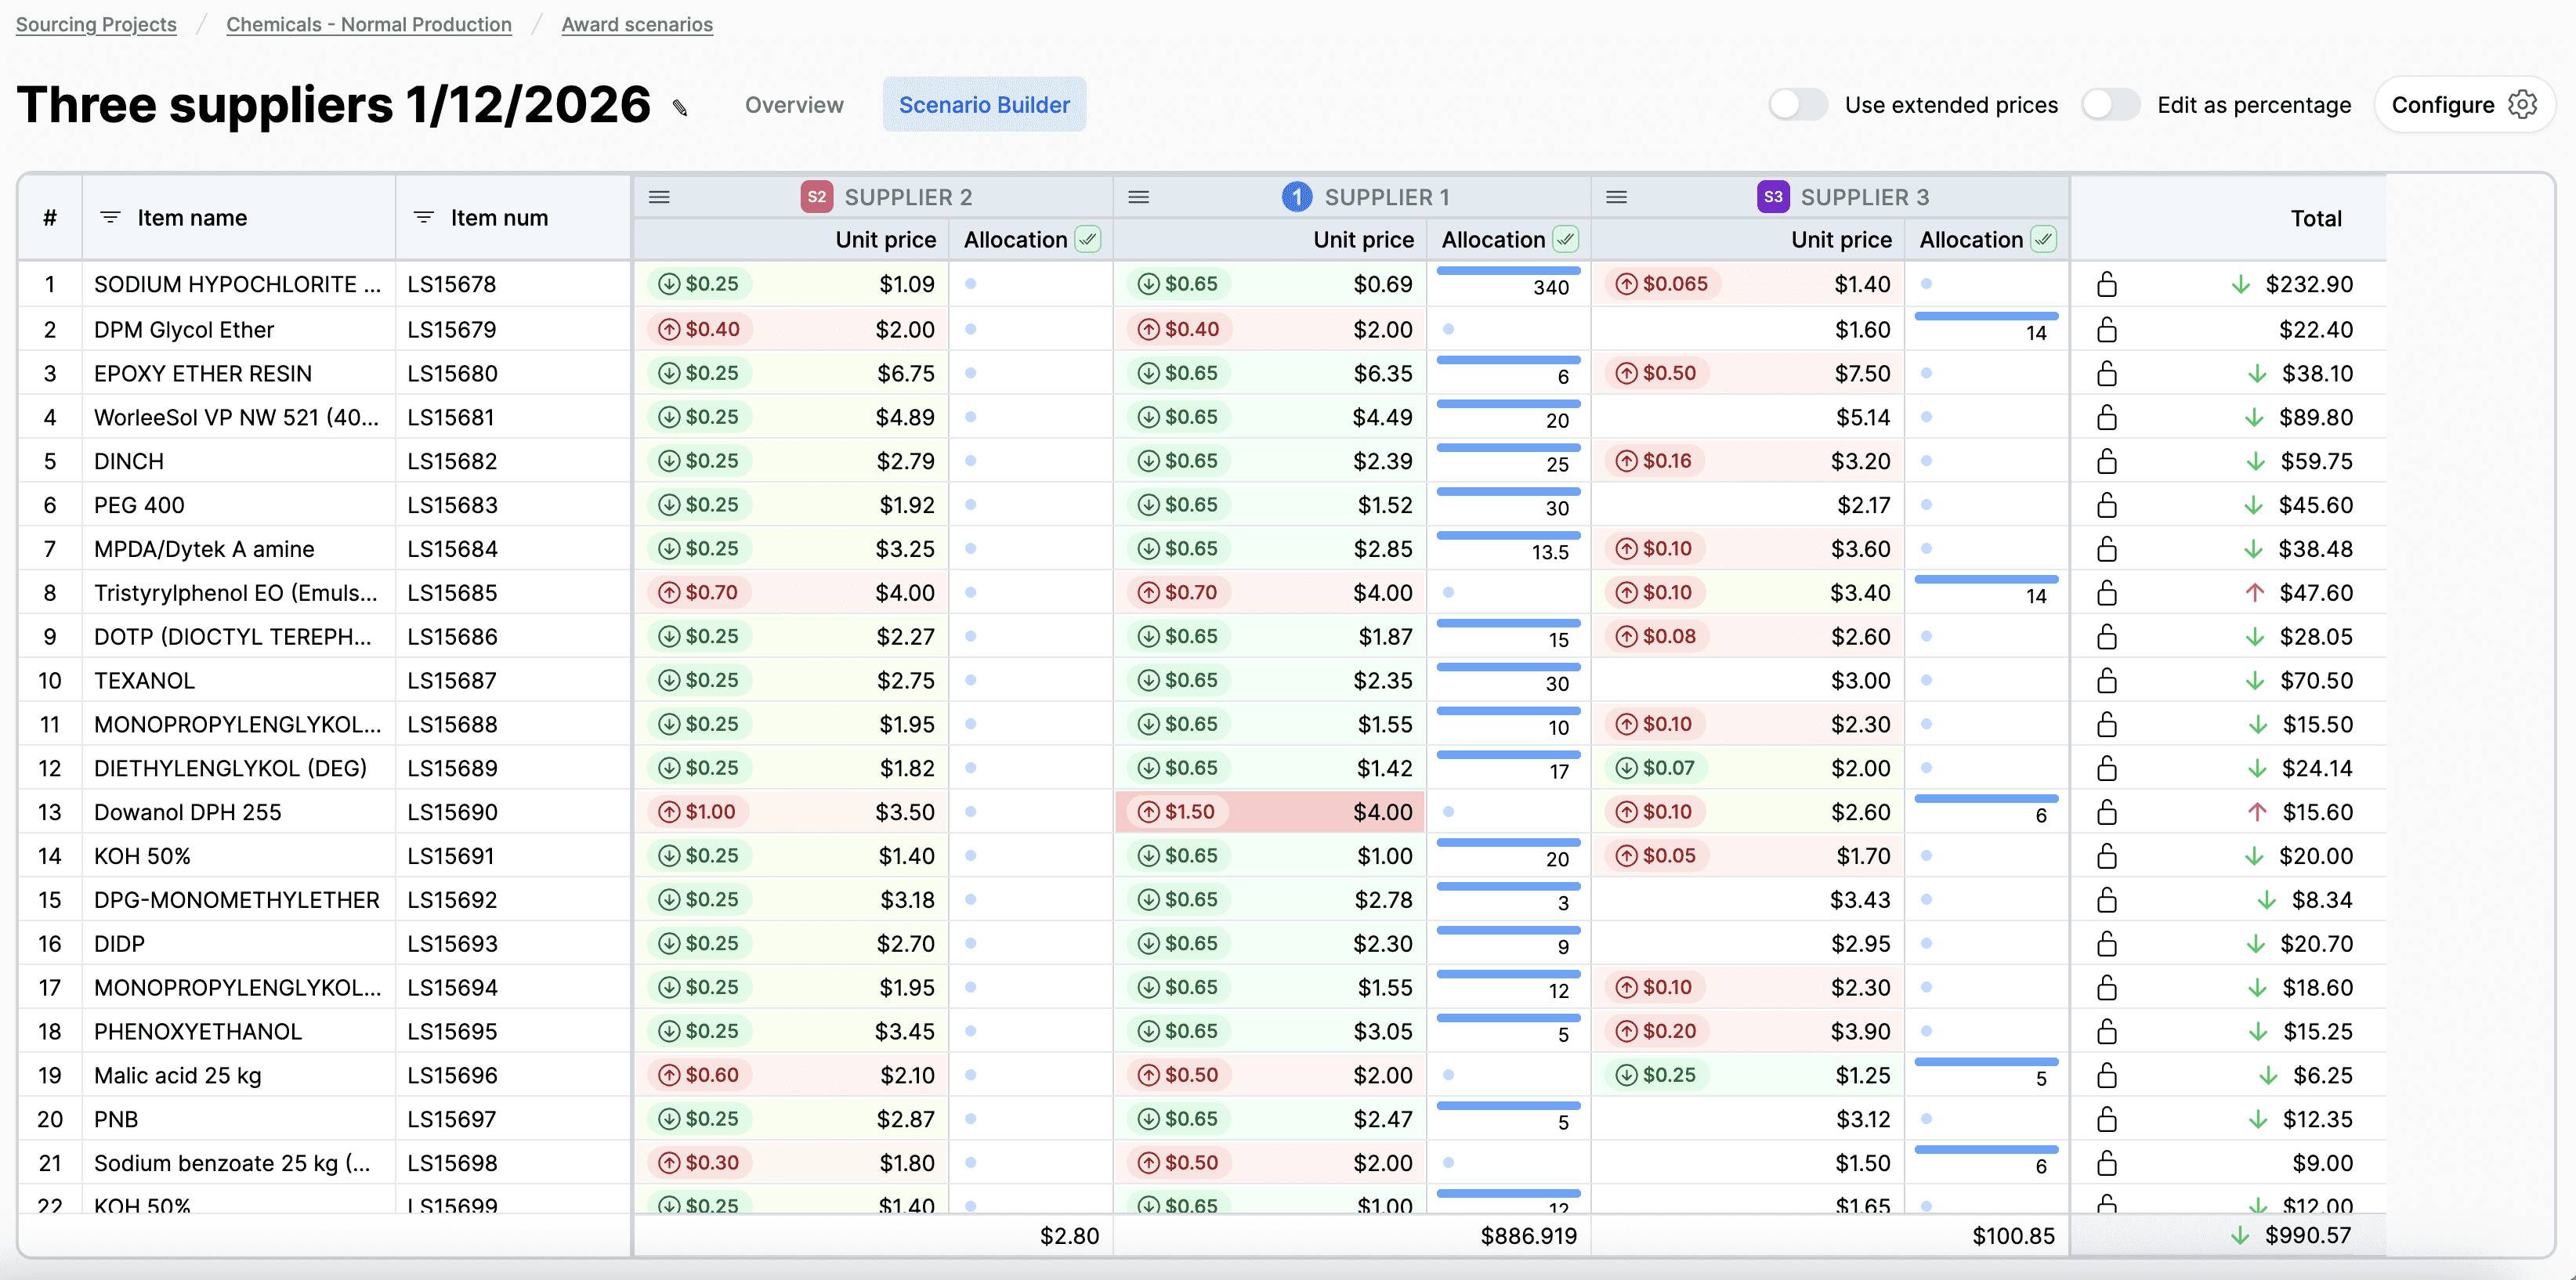
Task: Open the Chemicals - Normal Production breadcrumb link
Action: coord(369,24)
